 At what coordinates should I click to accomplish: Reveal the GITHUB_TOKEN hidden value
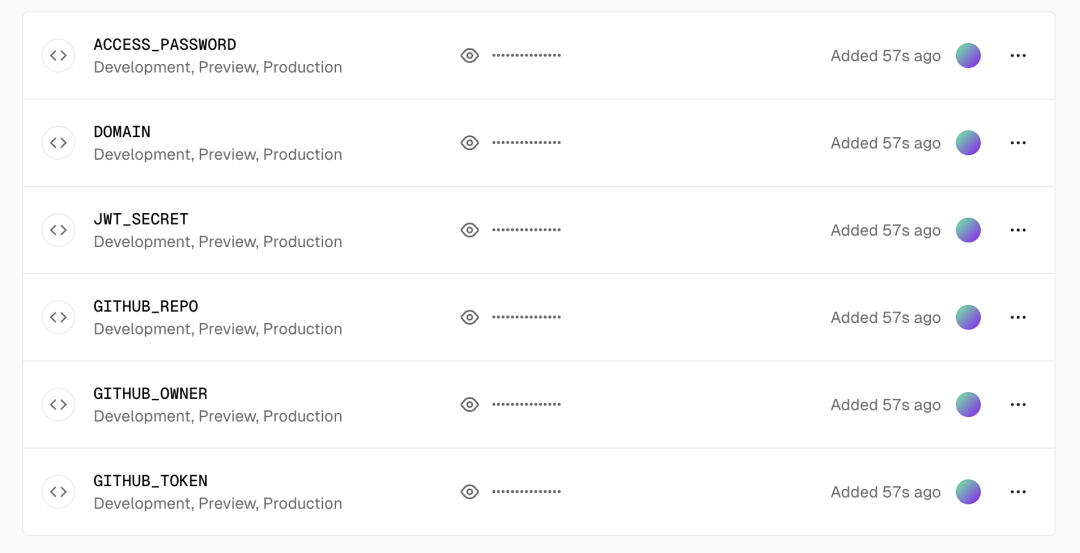470,492
